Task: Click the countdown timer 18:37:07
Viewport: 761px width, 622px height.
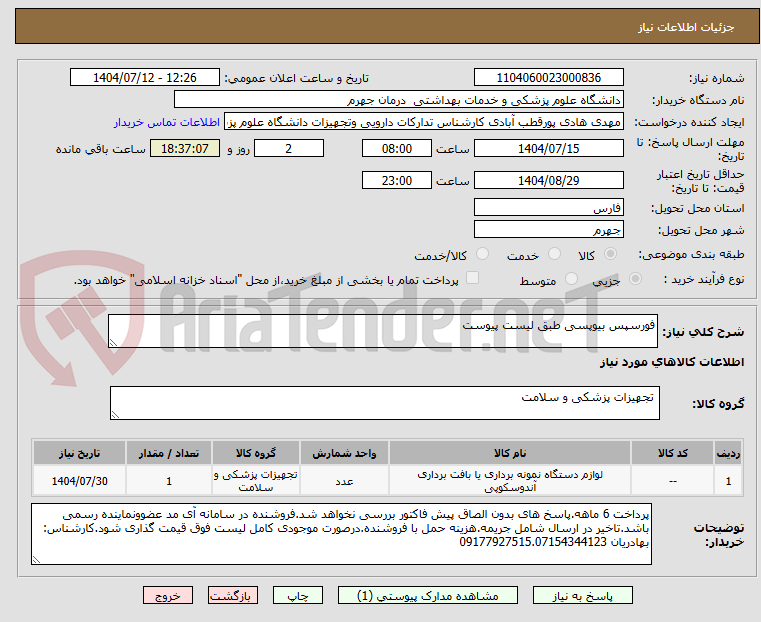Action: tap(185, 148)
